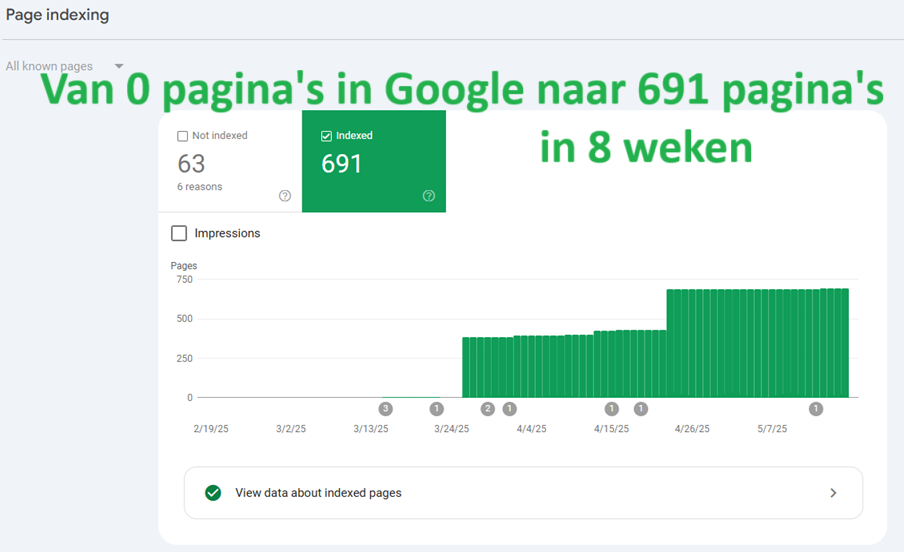904x552 pixels.
Task: Tick the Impressions checkbox
Action: tap(179, 233)
